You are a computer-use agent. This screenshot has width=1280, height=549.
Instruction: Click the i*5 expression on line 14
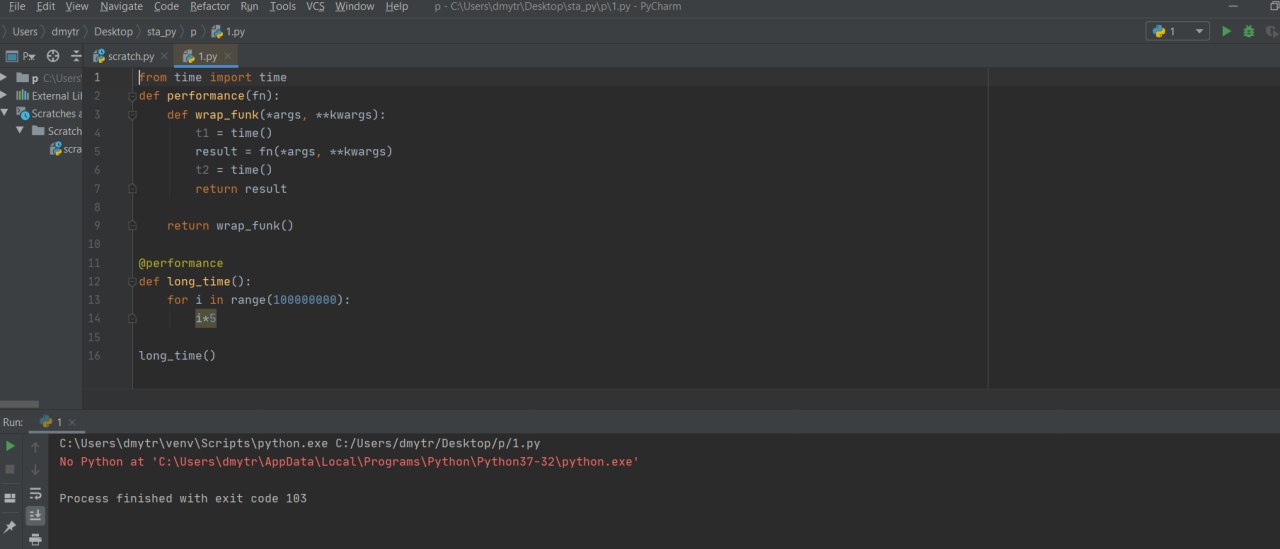click(x=206, y=319)
